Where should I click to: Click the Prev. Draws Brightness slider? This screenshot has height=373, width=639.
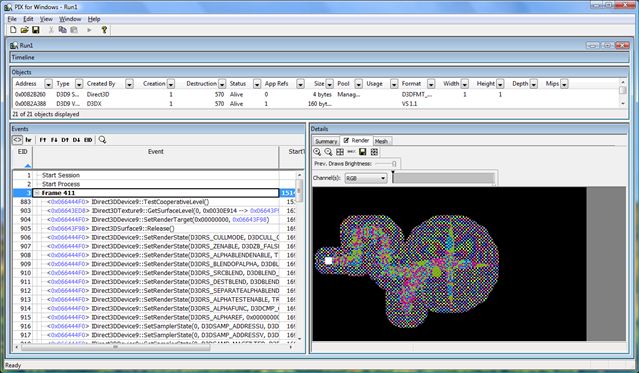coord(385,163)
